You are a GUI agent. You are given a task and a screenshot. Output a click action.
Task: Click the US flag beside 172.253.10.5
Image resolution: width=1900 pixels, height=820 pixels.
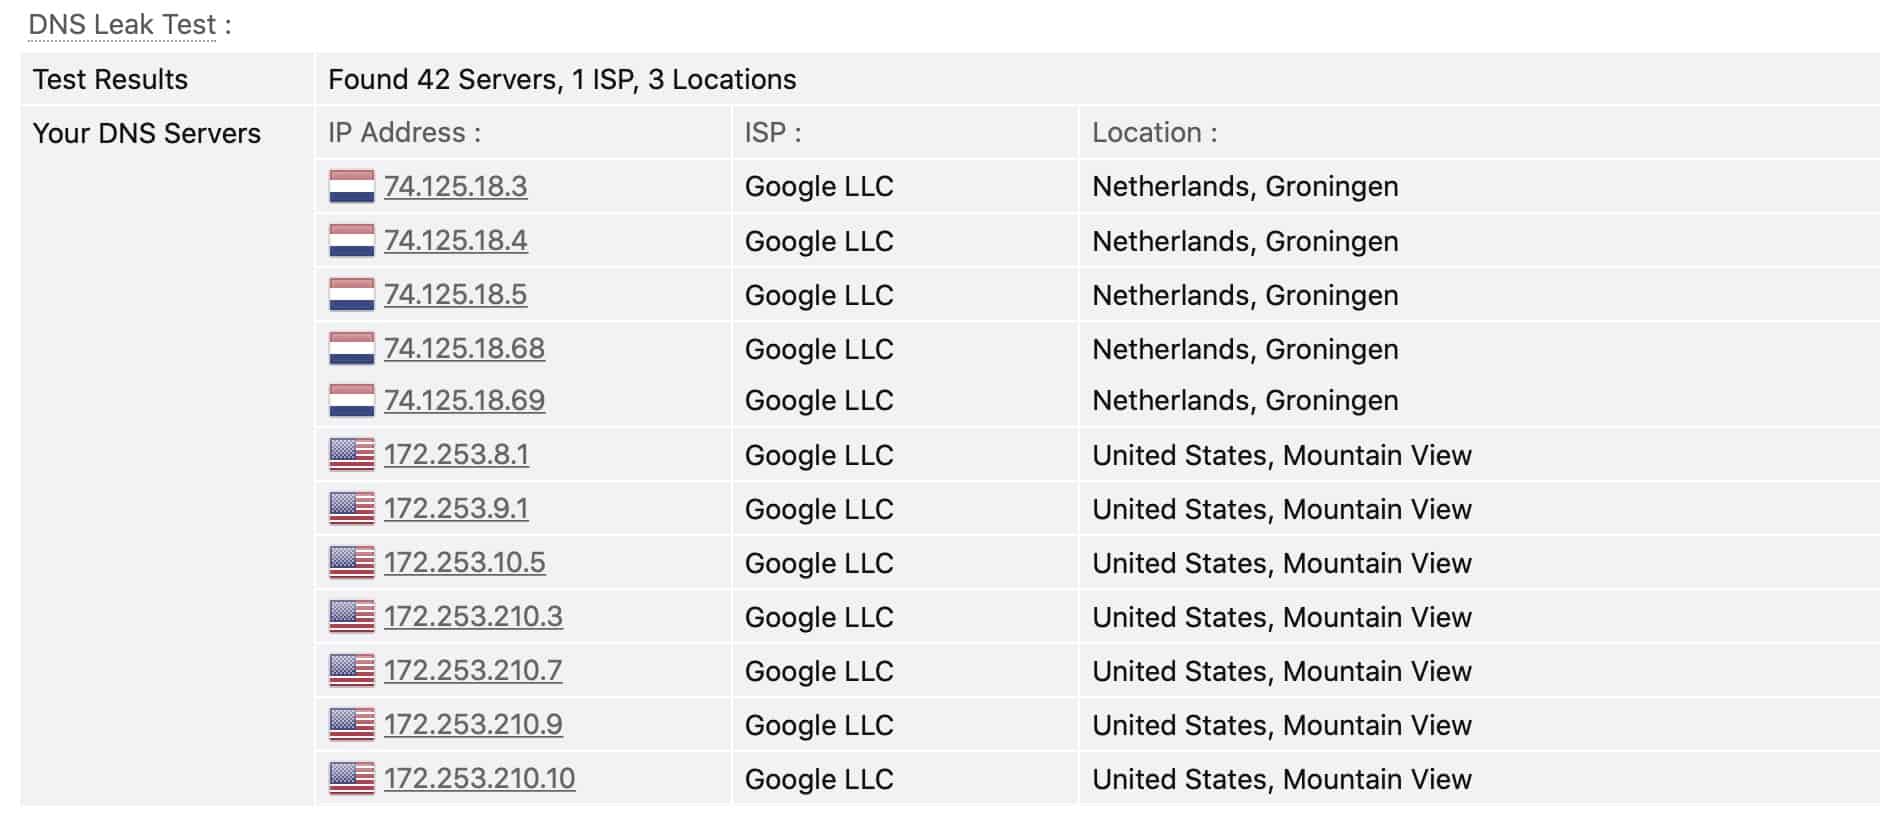point(352,562)
